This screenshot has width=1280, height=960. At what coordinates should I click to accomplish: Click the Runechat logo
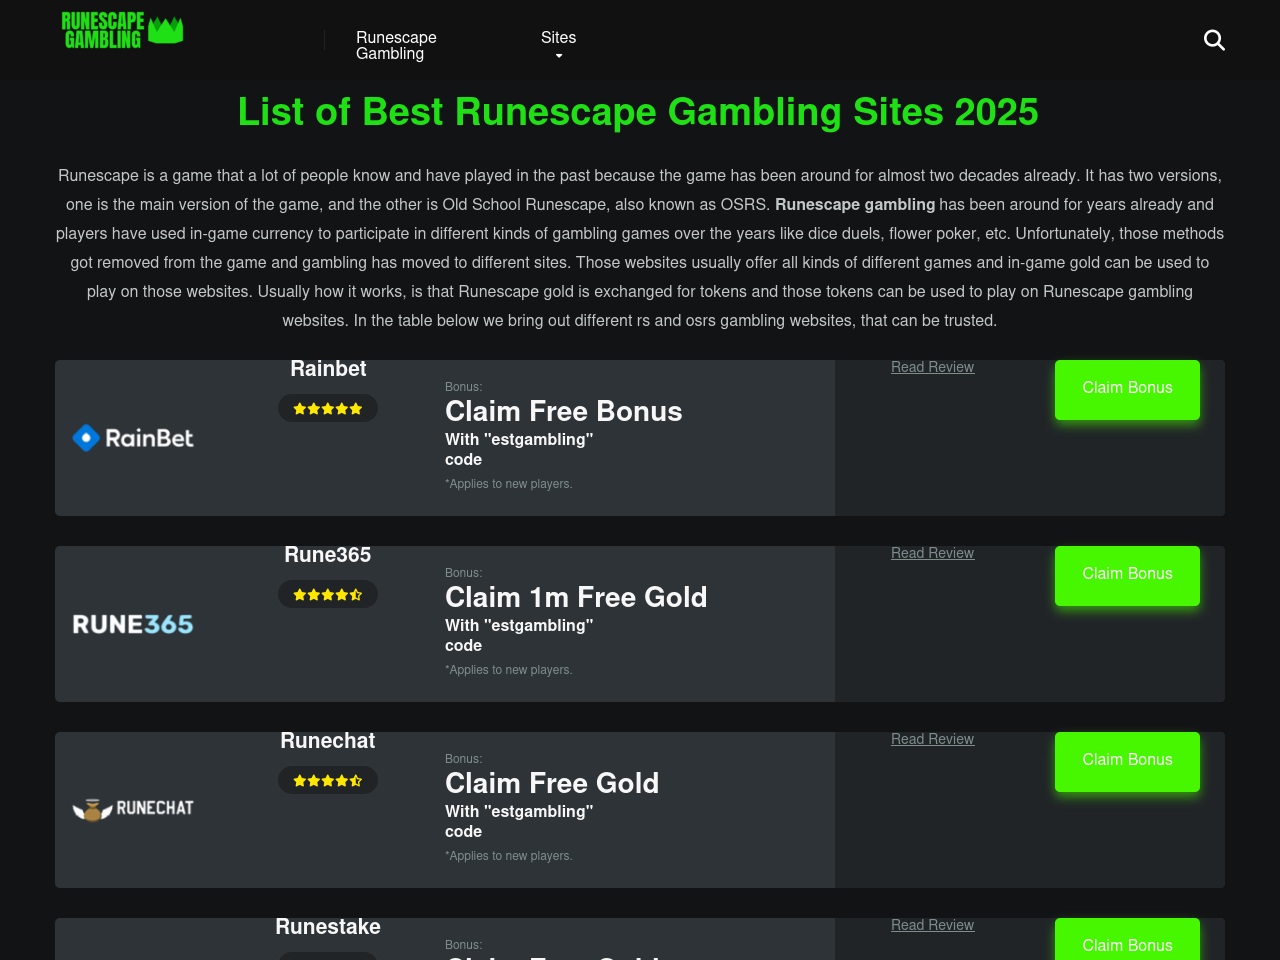(133, 809)
